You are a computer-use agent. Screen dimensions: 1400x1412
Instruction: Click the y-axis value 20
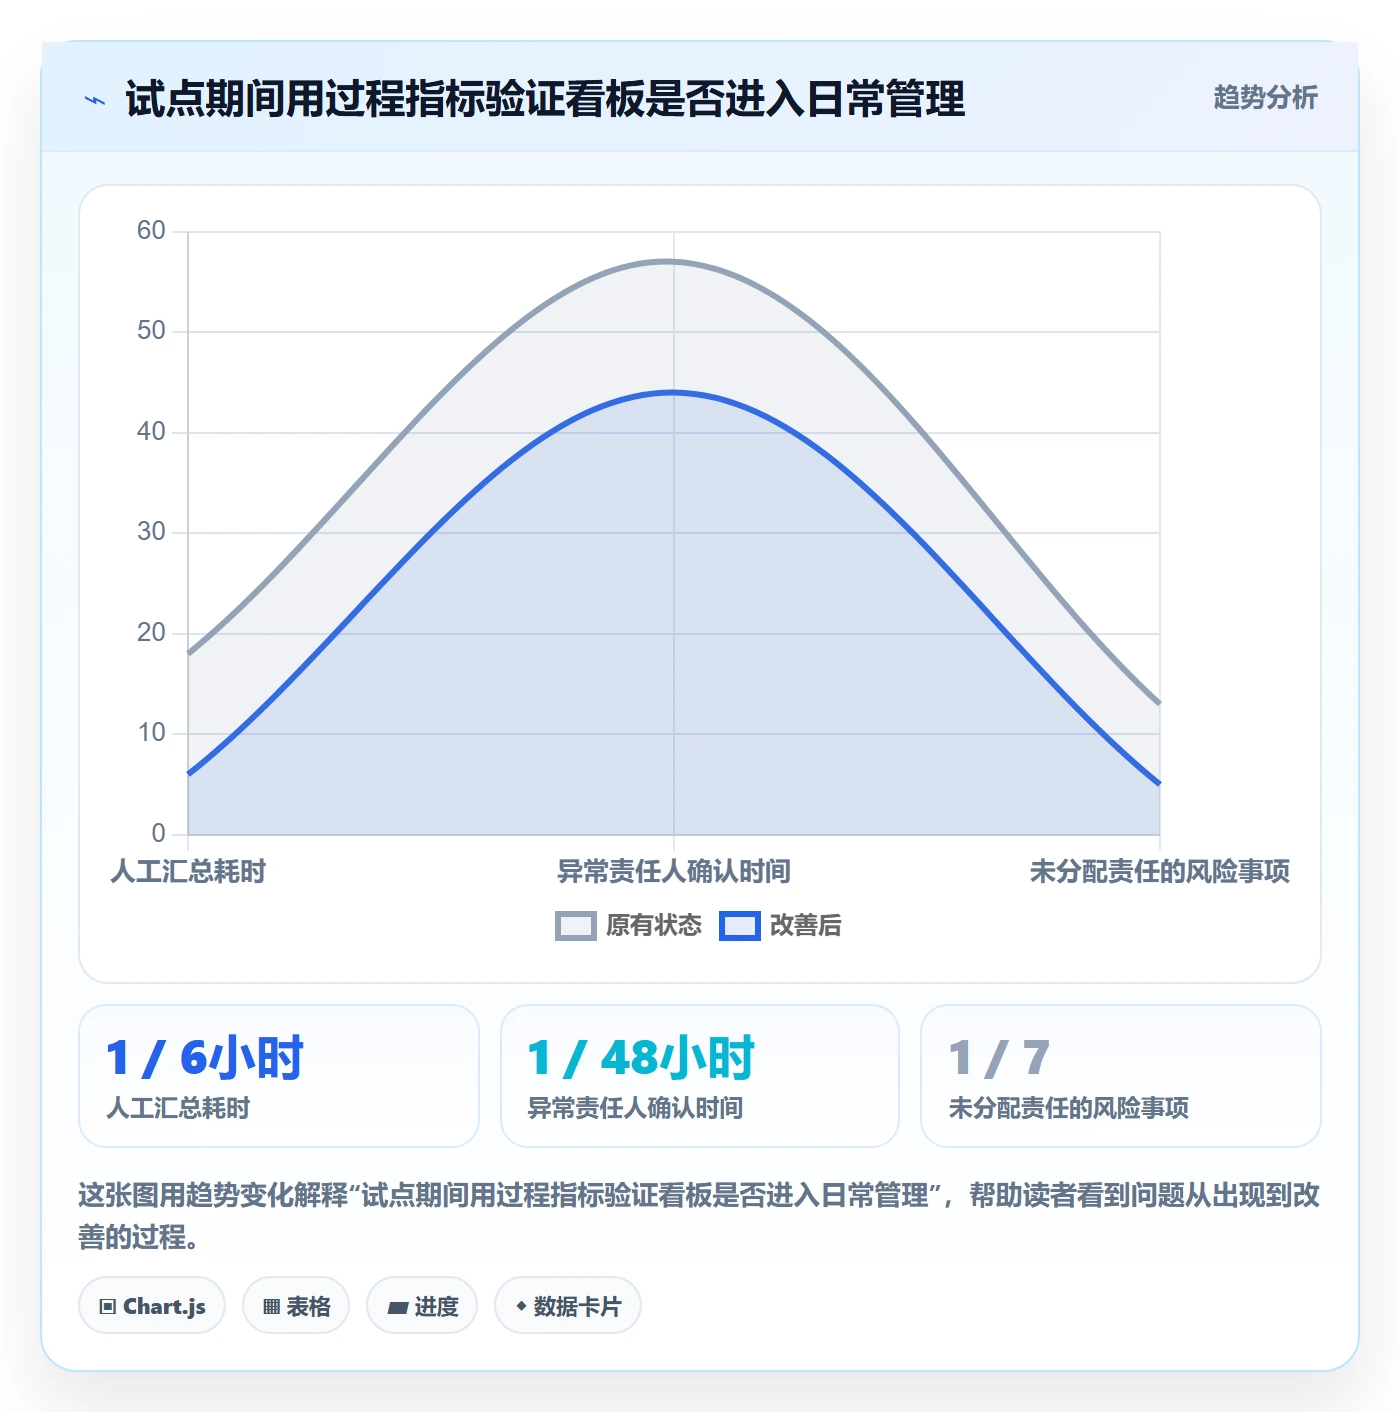151,632
